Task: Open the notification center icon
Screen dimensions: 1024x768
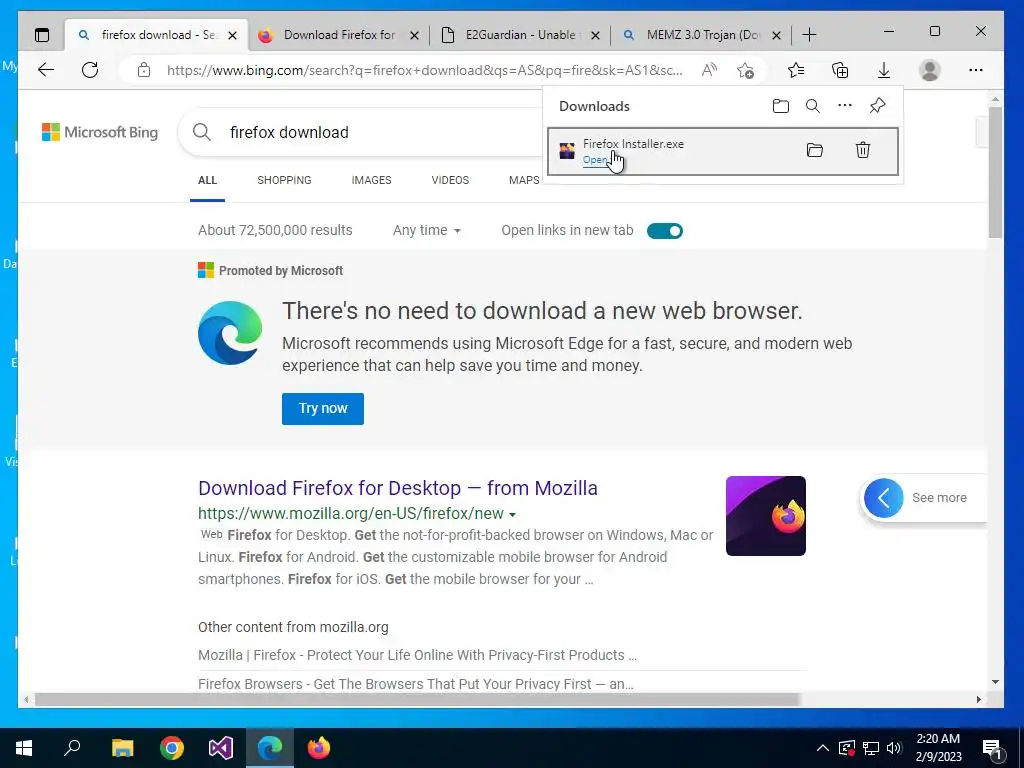Action: coord(992,748)
